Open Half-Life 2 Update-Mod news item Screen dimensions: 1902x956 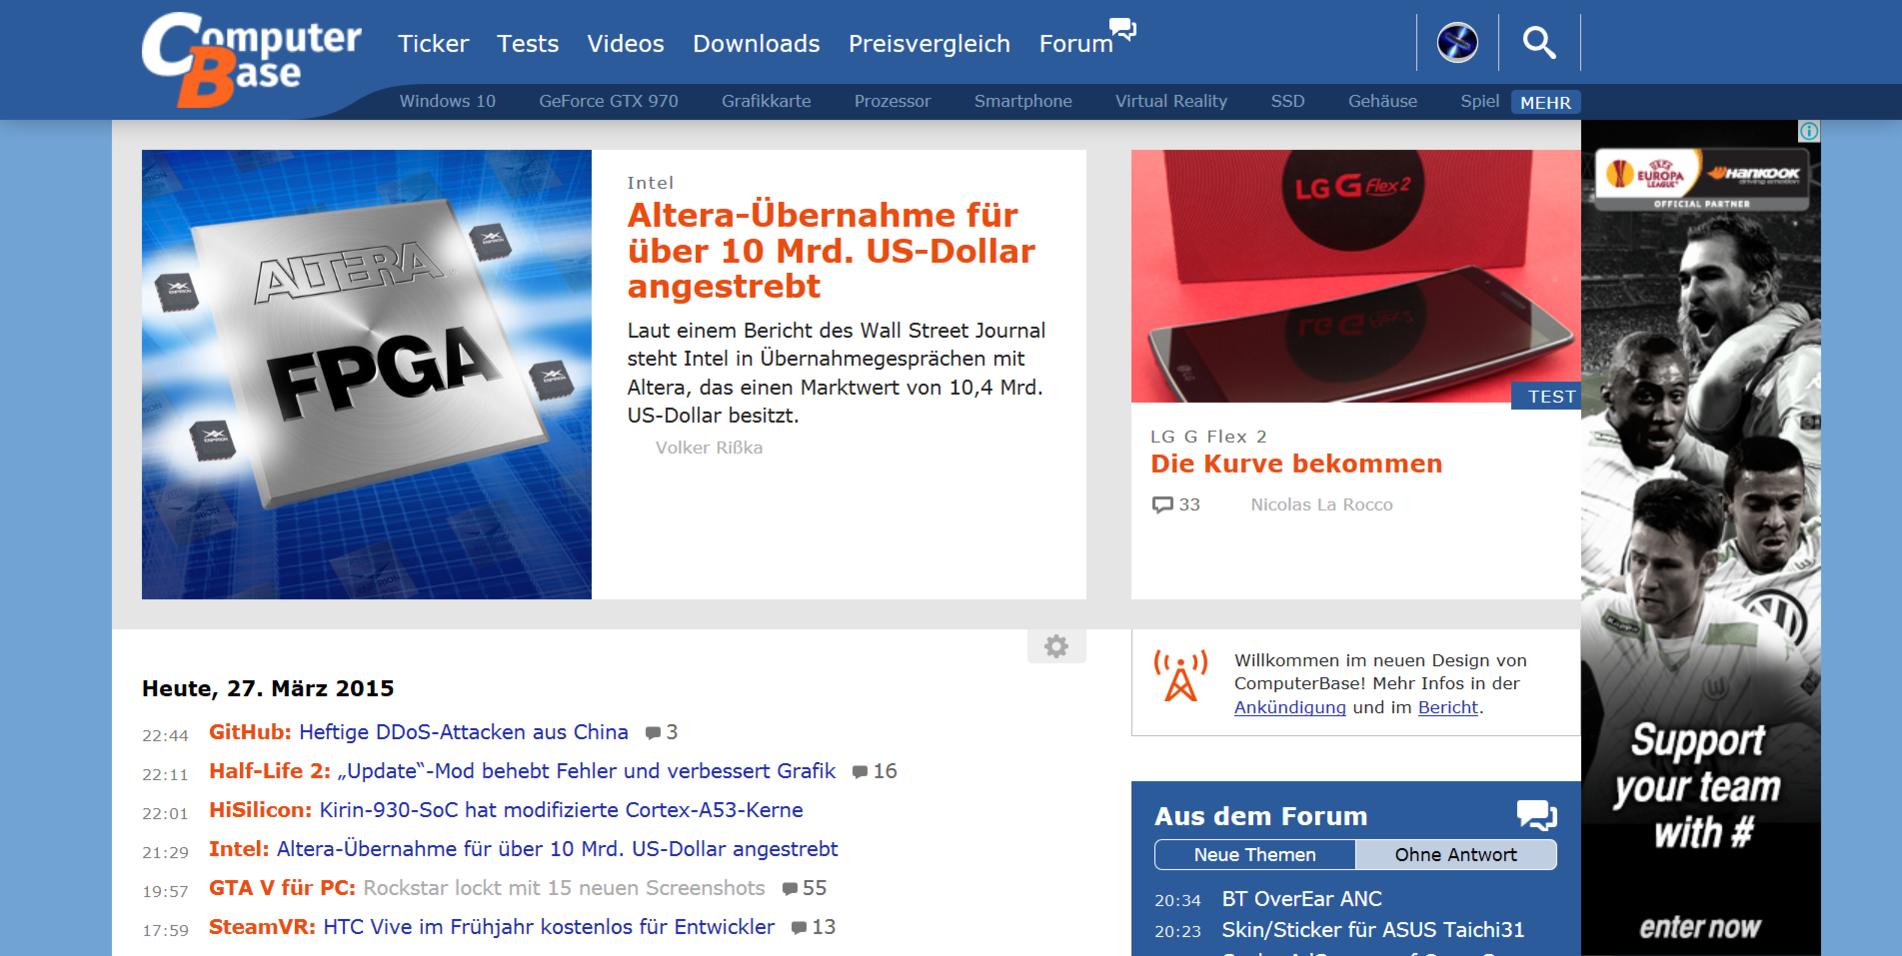tap(522, 771)
